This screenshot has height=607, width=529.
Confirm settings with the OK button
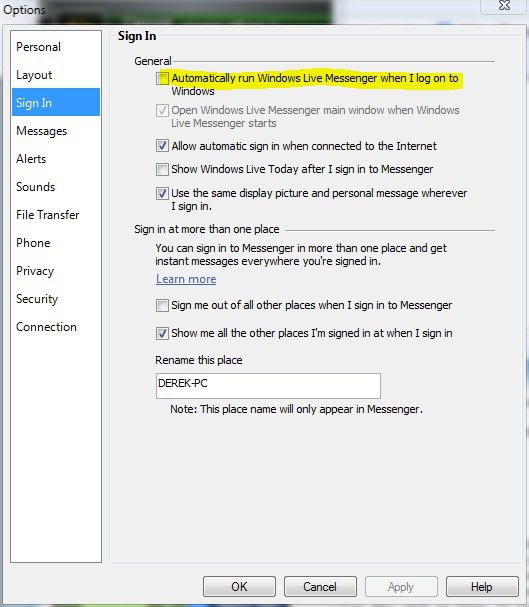(239, 586)
